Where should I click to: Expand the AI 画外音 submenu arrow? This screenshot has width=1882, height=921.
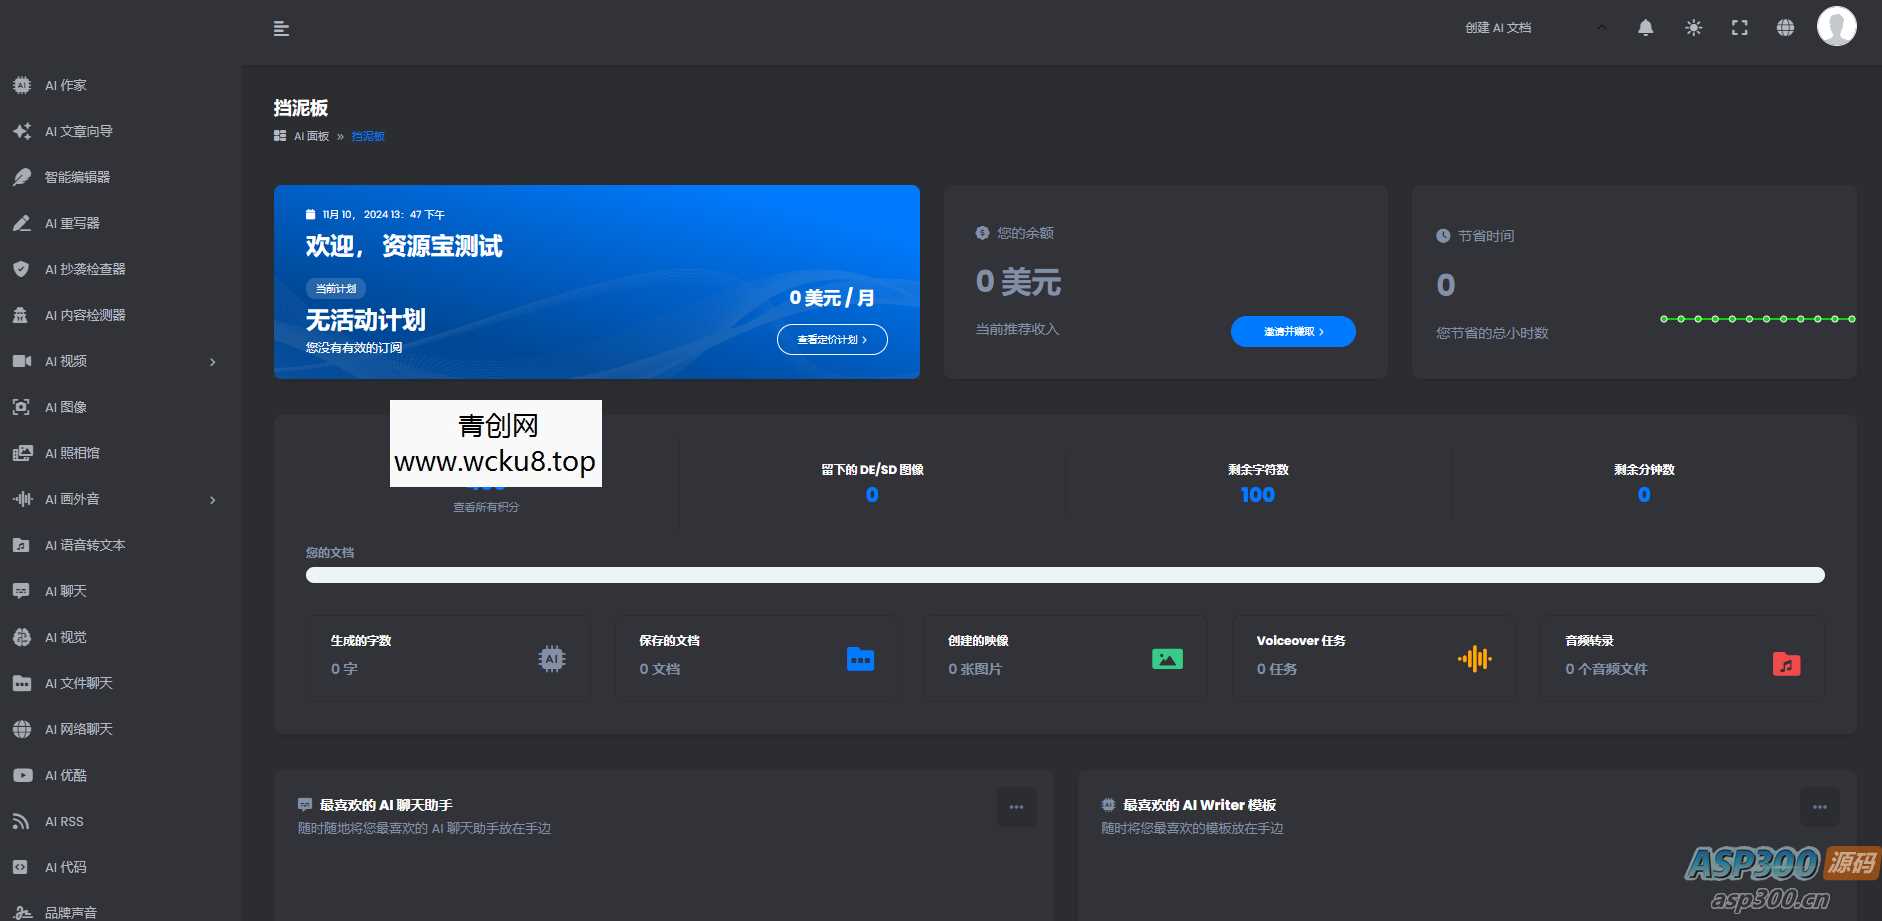click(212, 500)
